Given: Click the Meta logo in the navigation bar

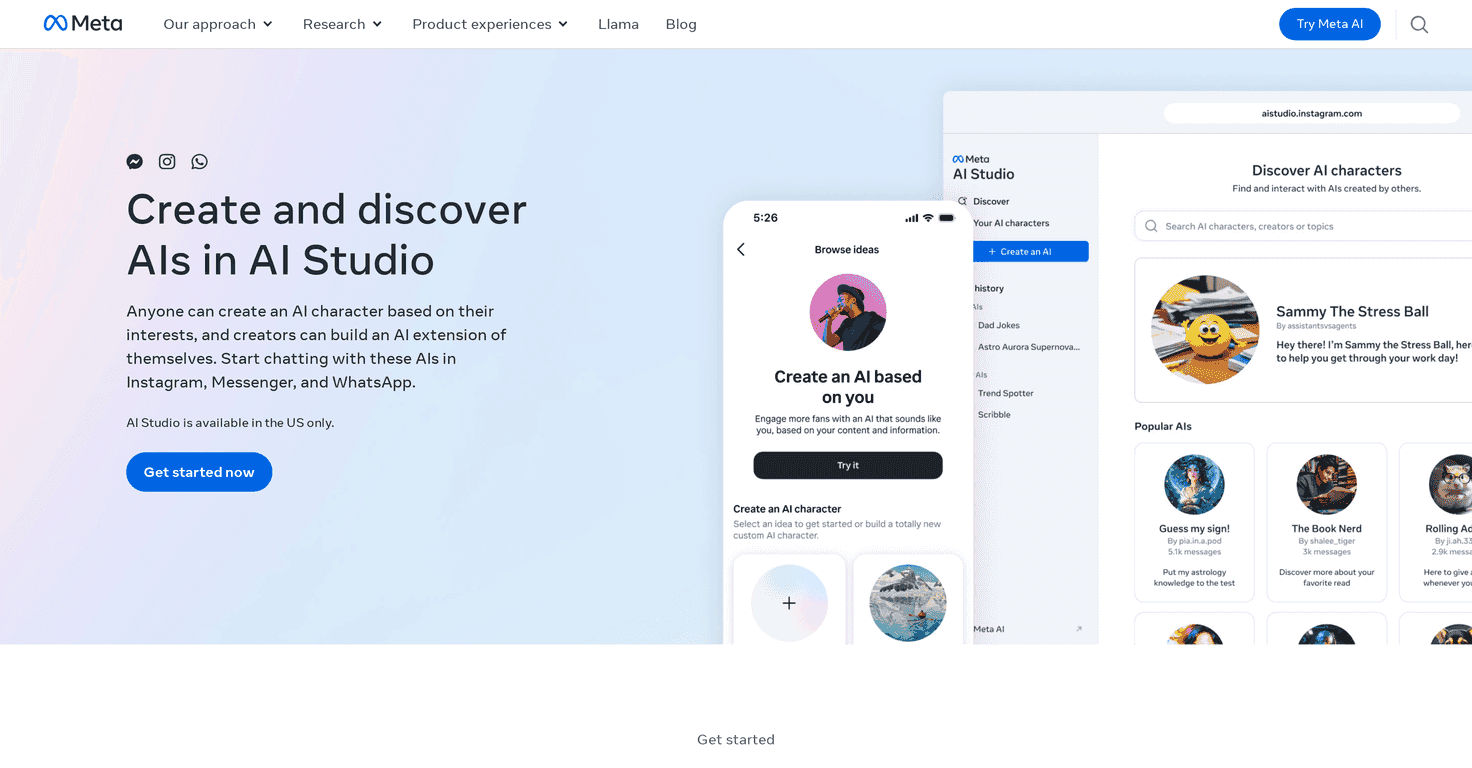Looking at the screenshot, I should tap(83, 23).
